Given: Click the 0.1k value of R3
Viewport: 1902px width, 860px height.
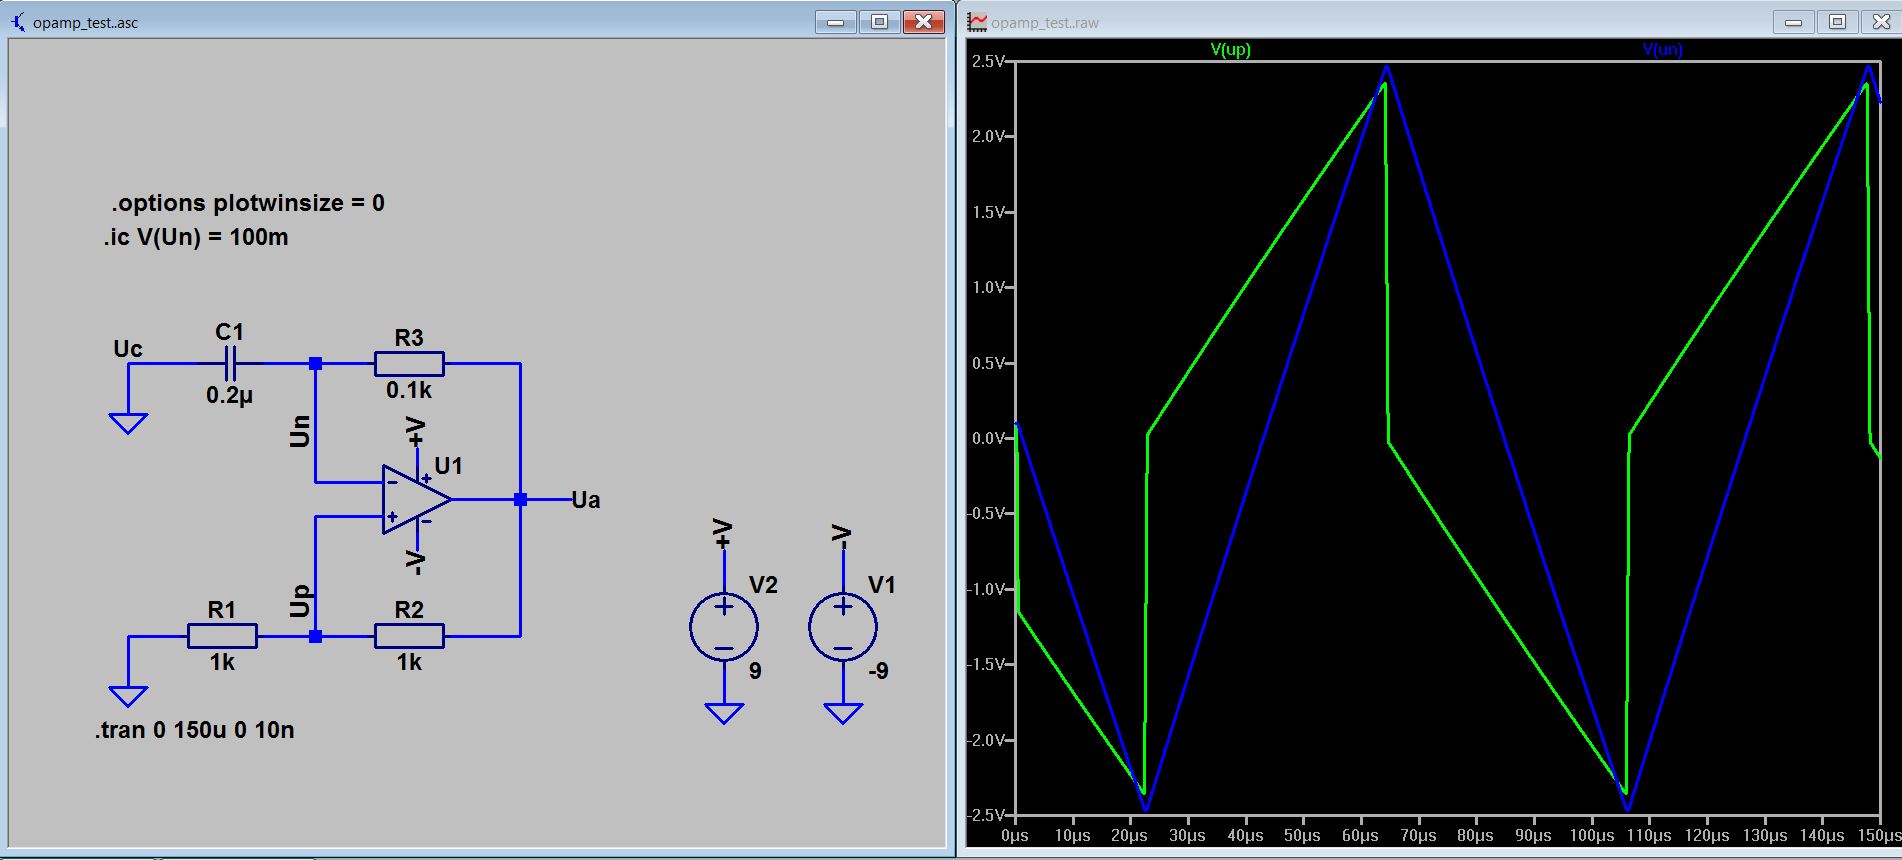Looking at the screenshot, I should pos(409,390).
